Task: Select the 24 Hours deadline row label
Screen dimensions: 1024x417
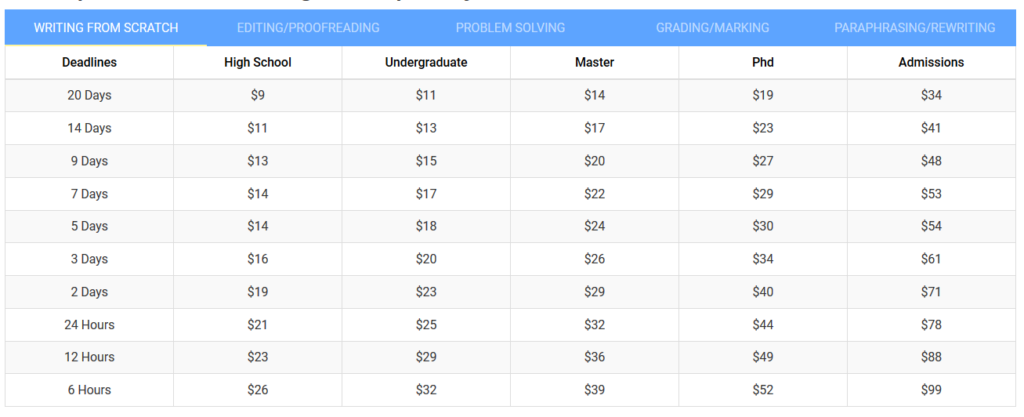Action: pos(89,324)
